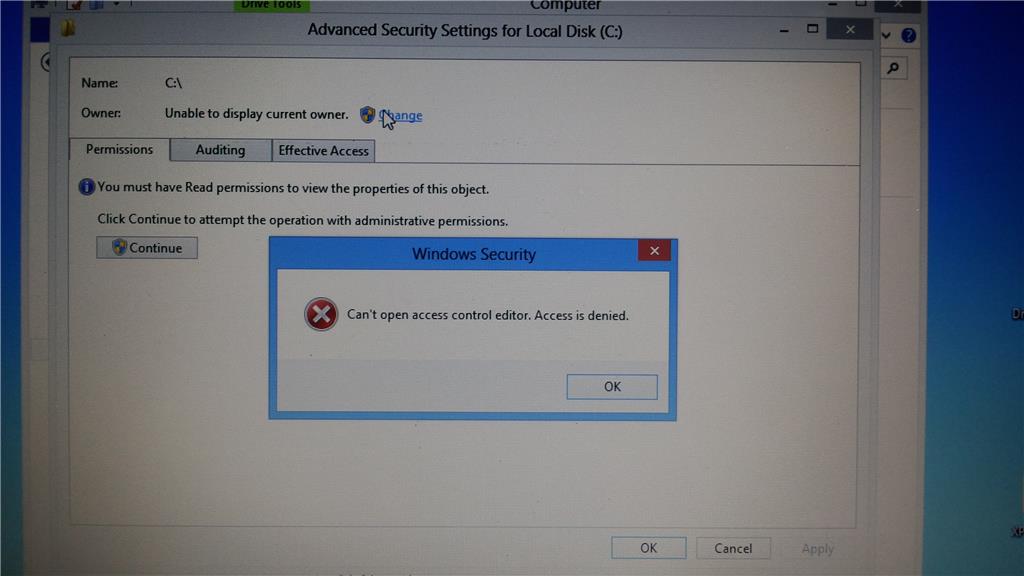
Task: Click the Drive Tools ribbon tab
Action: [272, 5]
